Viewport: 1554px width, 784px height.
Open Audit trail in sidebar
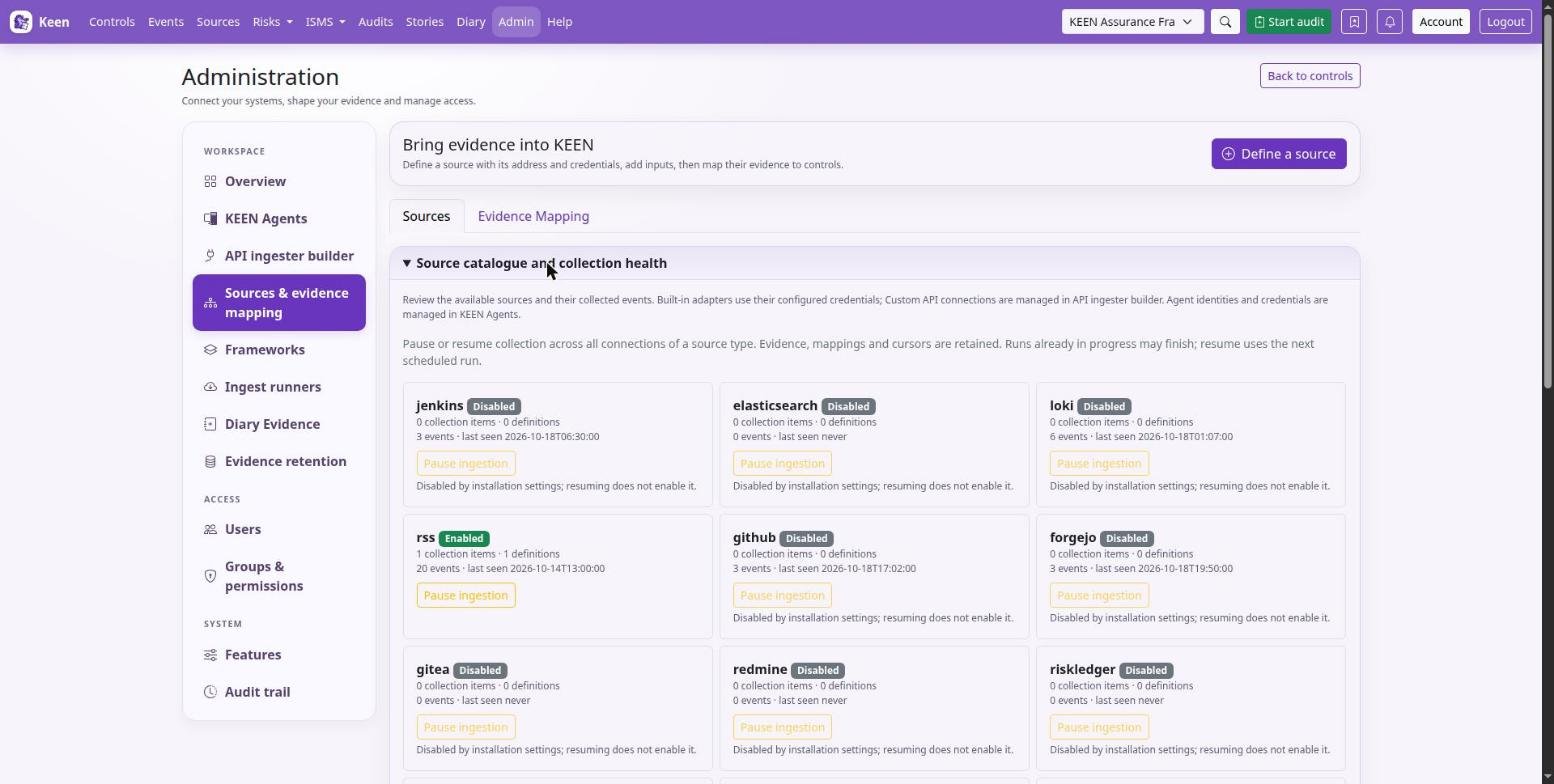[279, 692]
